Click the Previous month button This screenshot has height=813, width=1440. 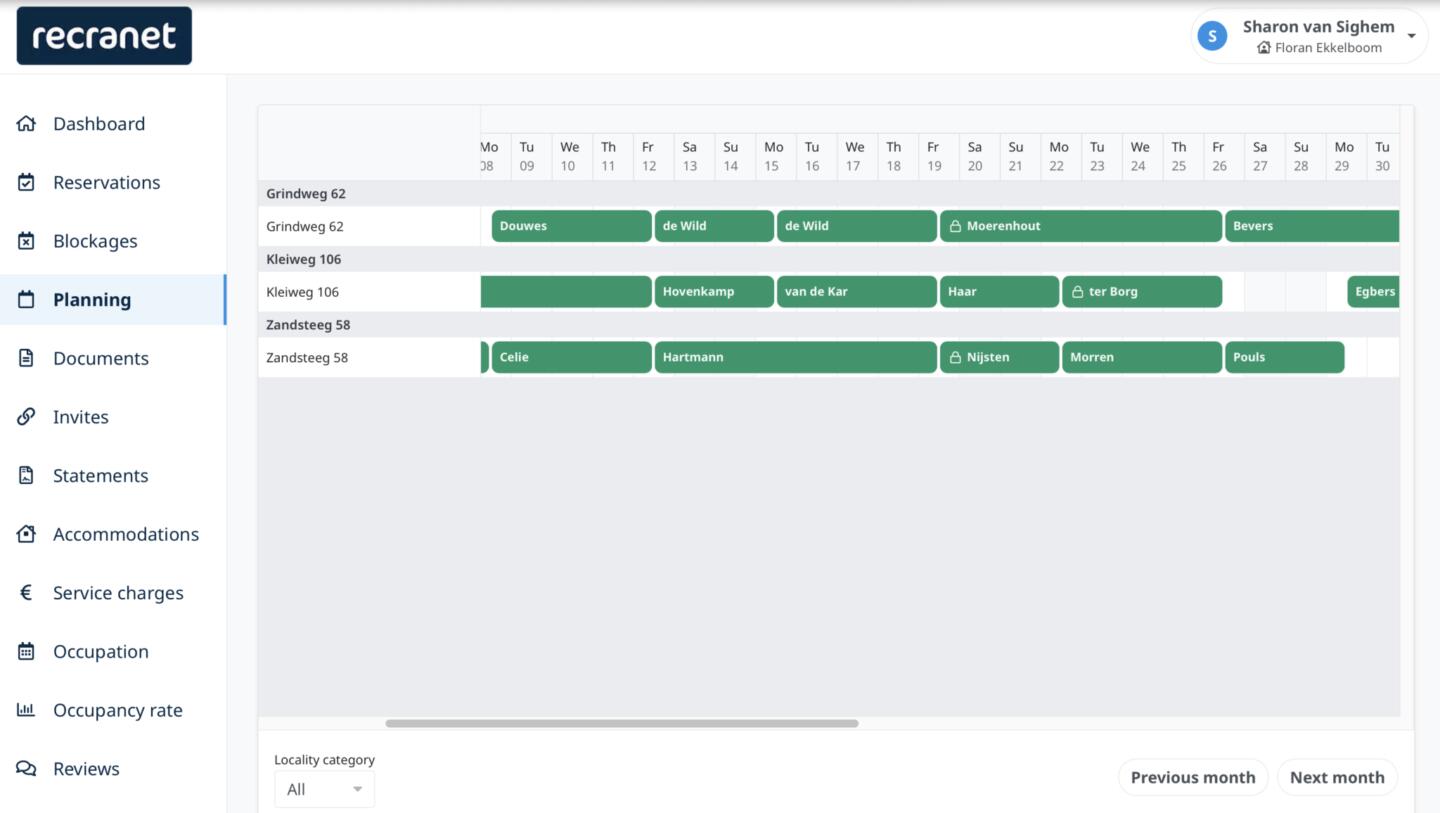point(1192,777)
